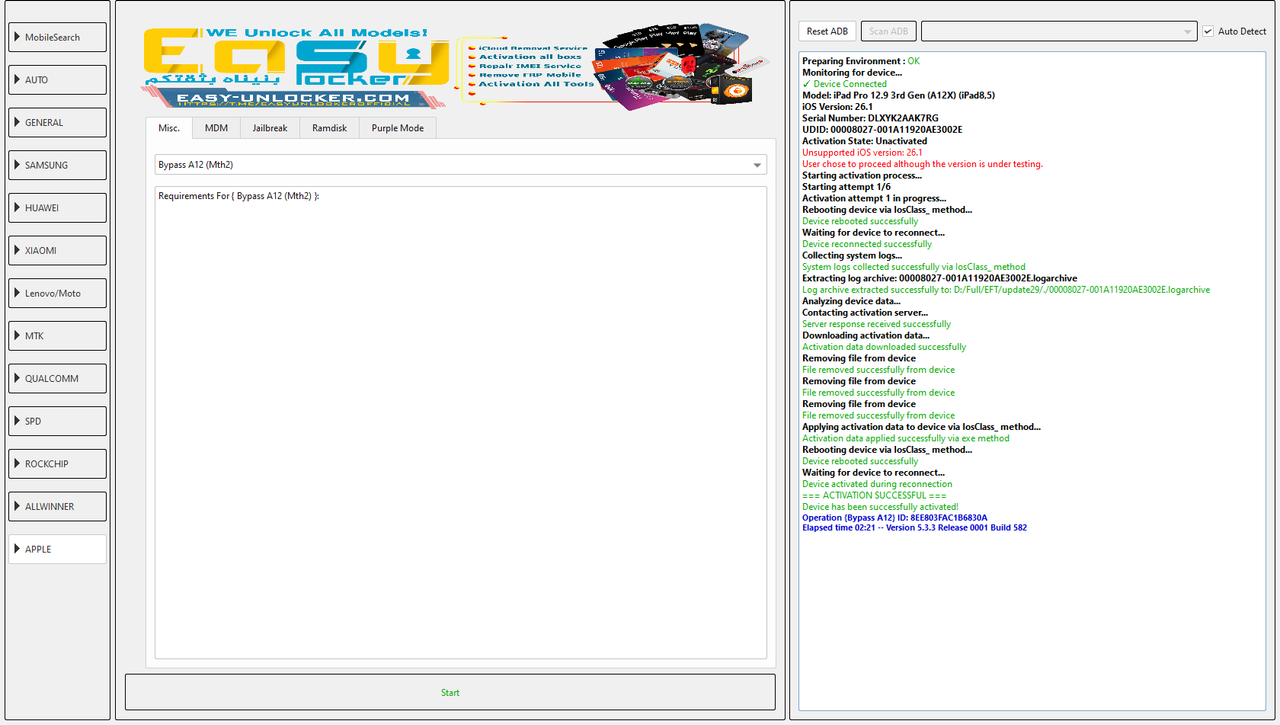This screenshot has height=725, width=1280.
Task: Select the APPLE category
Action: coord(58,549)
